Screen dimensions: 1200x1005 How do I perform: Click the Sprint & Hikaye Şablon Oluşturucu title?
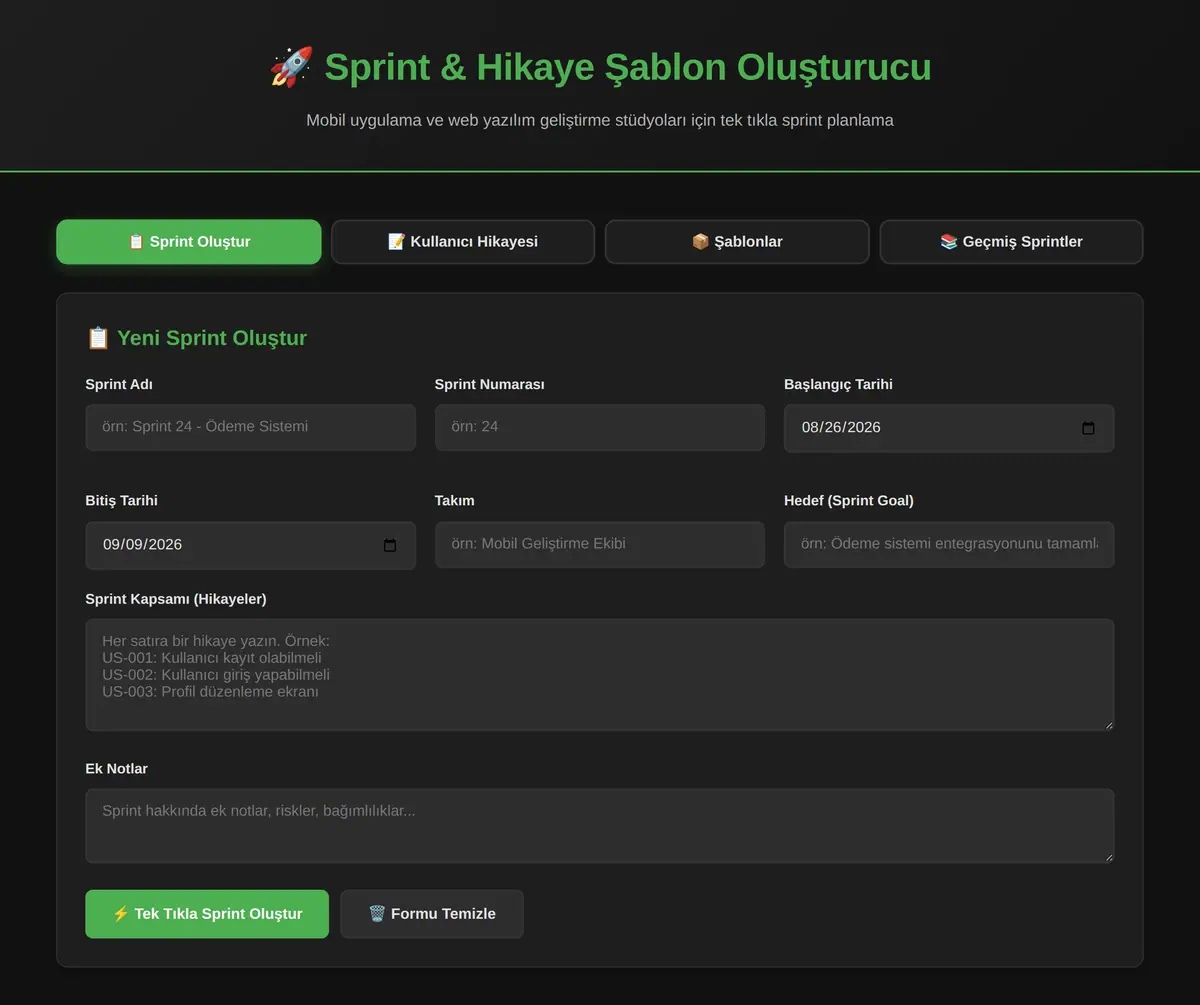pos(628,67)
